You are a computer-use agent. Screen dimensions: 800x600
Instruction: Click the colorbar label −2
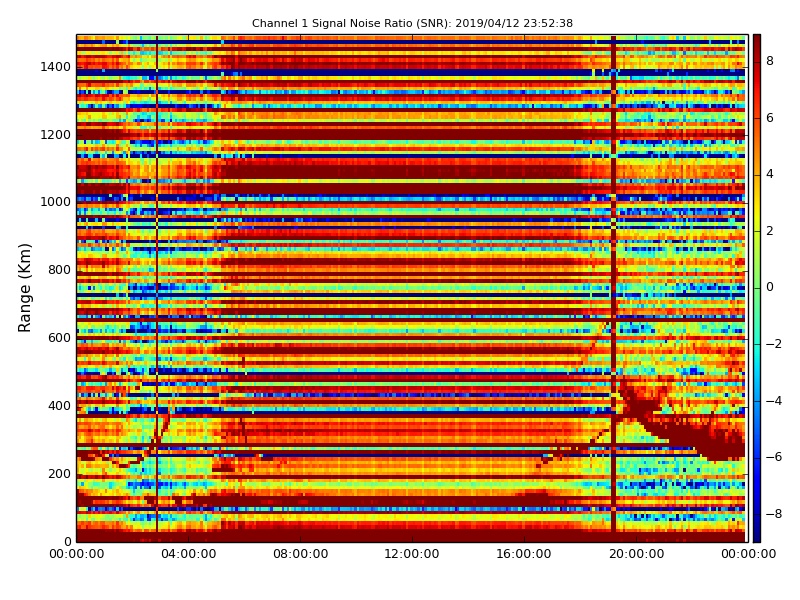coord(773,344)
